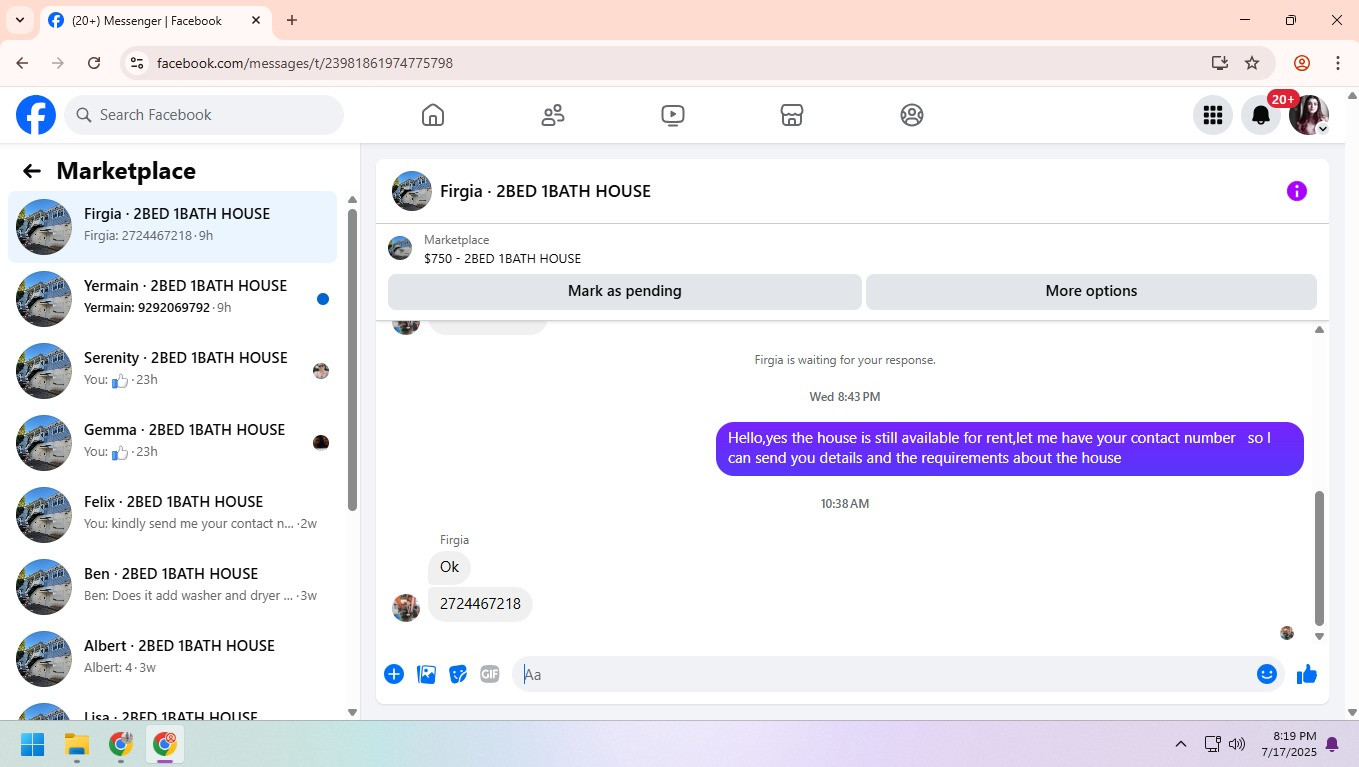
Task: Reload the page with browser refresh button
Action: click(x=94, y=63)
